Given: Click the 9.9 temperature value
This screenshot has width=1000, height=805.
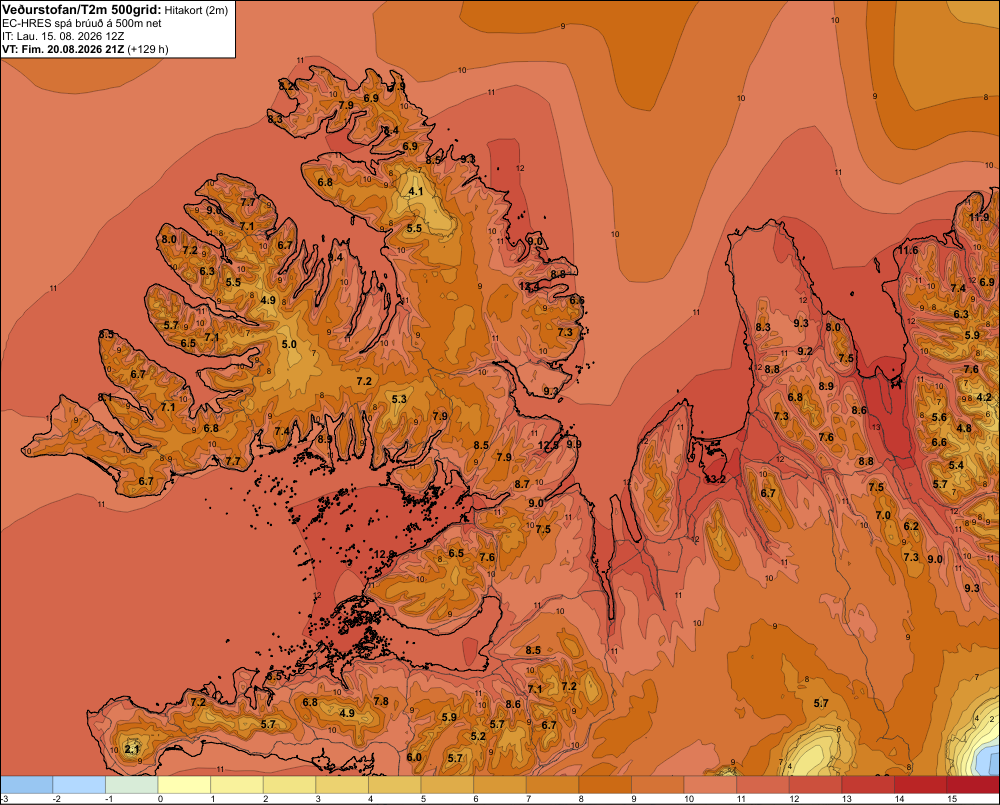Looking at the screenshot, I should [x=573, y=445].
